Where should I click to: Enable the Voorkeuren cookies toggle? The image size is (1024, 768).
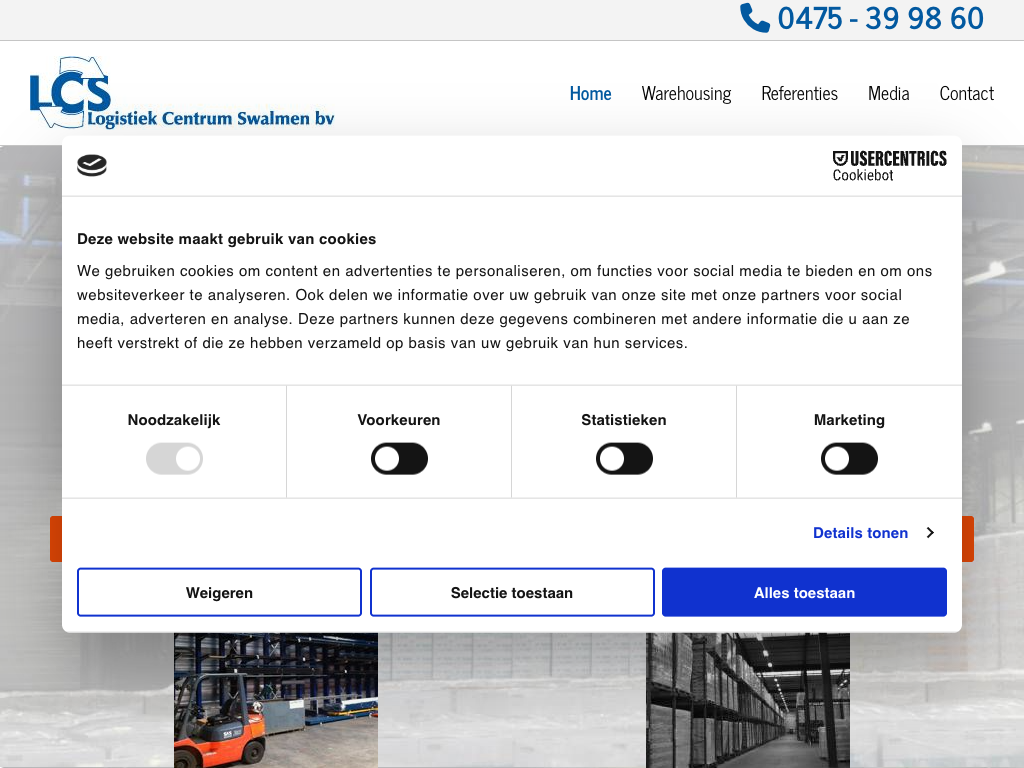[399, 460]
